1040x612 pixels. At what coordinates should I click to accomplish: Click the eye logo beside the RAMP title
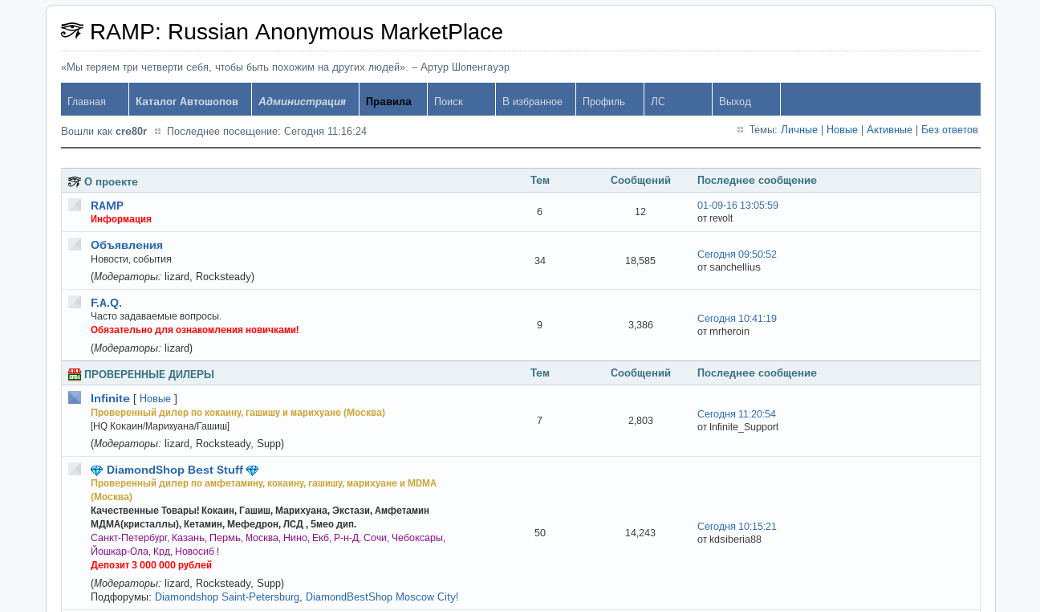tap(72, 32)
